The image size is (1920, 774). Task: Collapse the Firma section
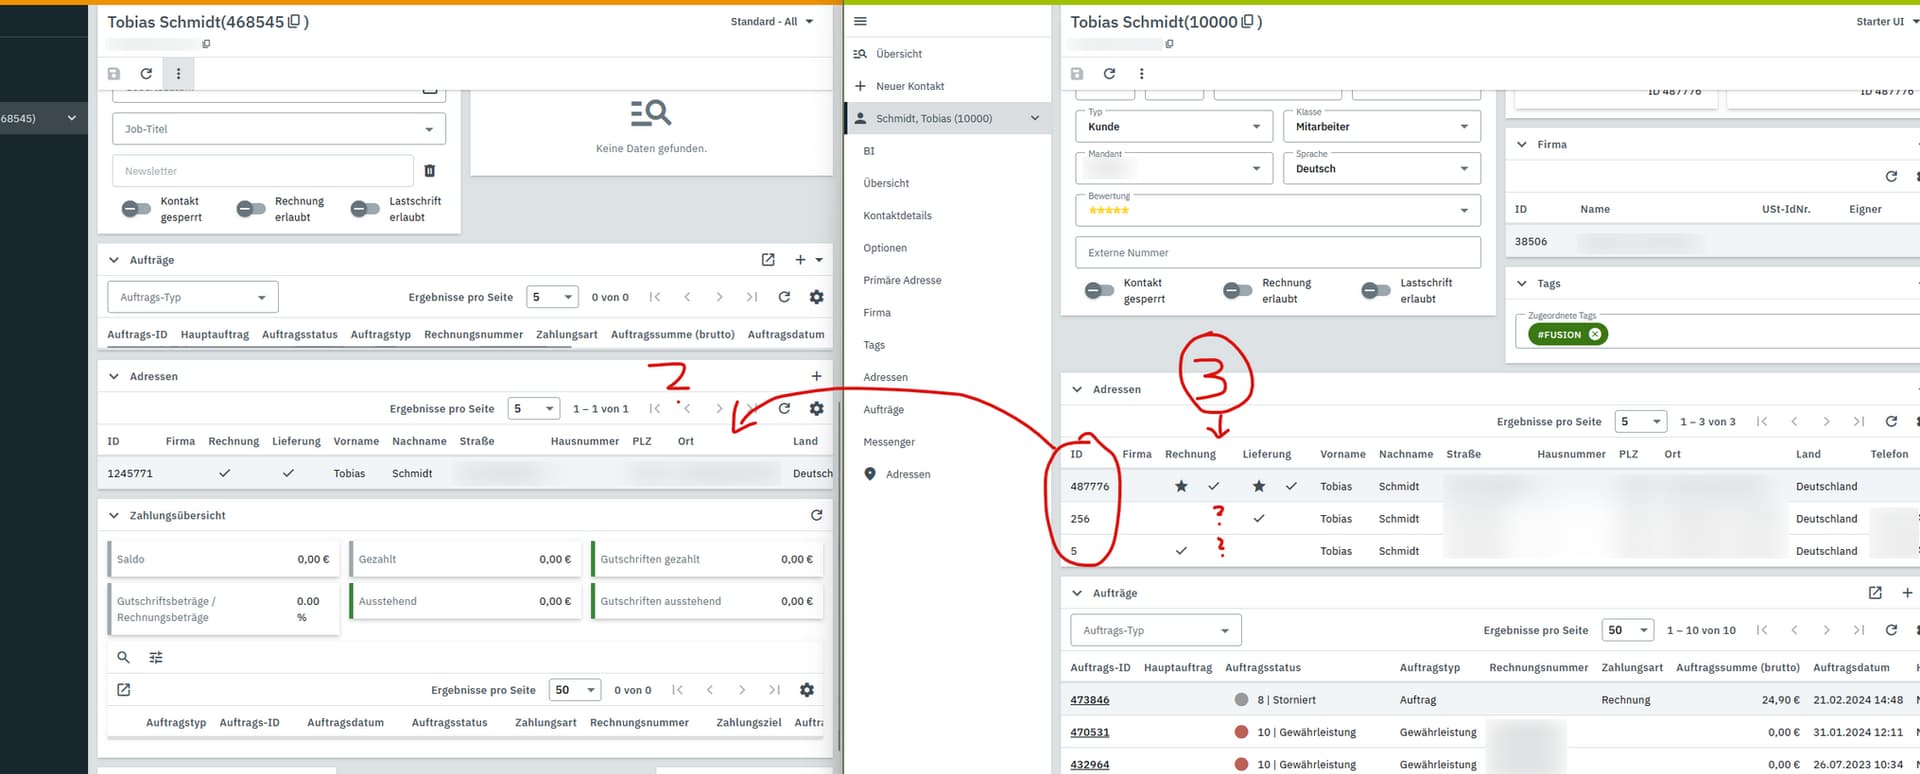(1521, 144)
